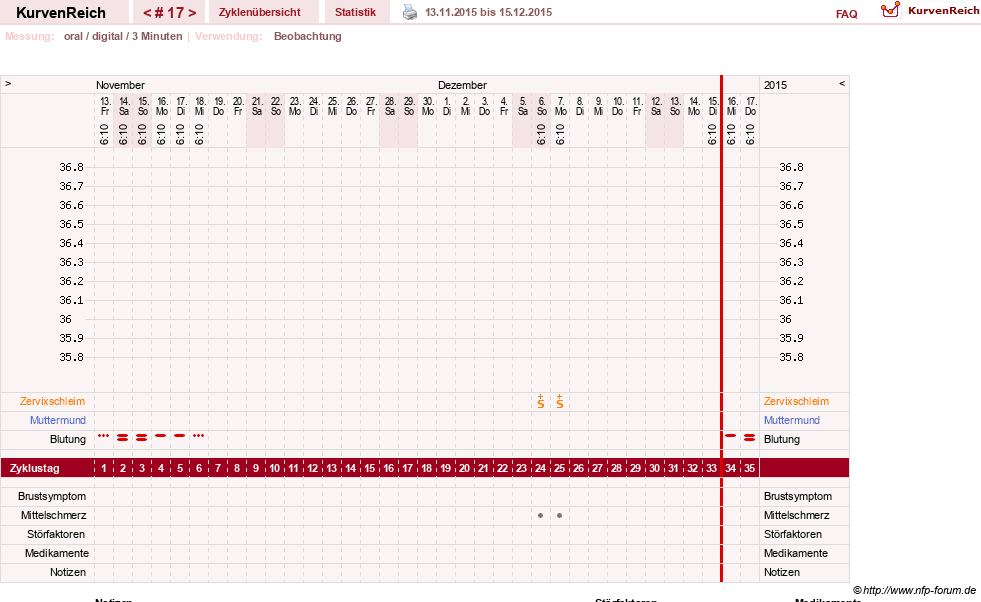This screenshot has width=981, height=602.
Task: Click the left Medikamente row label
Action: pyautogui.click(x=57, y=553)
